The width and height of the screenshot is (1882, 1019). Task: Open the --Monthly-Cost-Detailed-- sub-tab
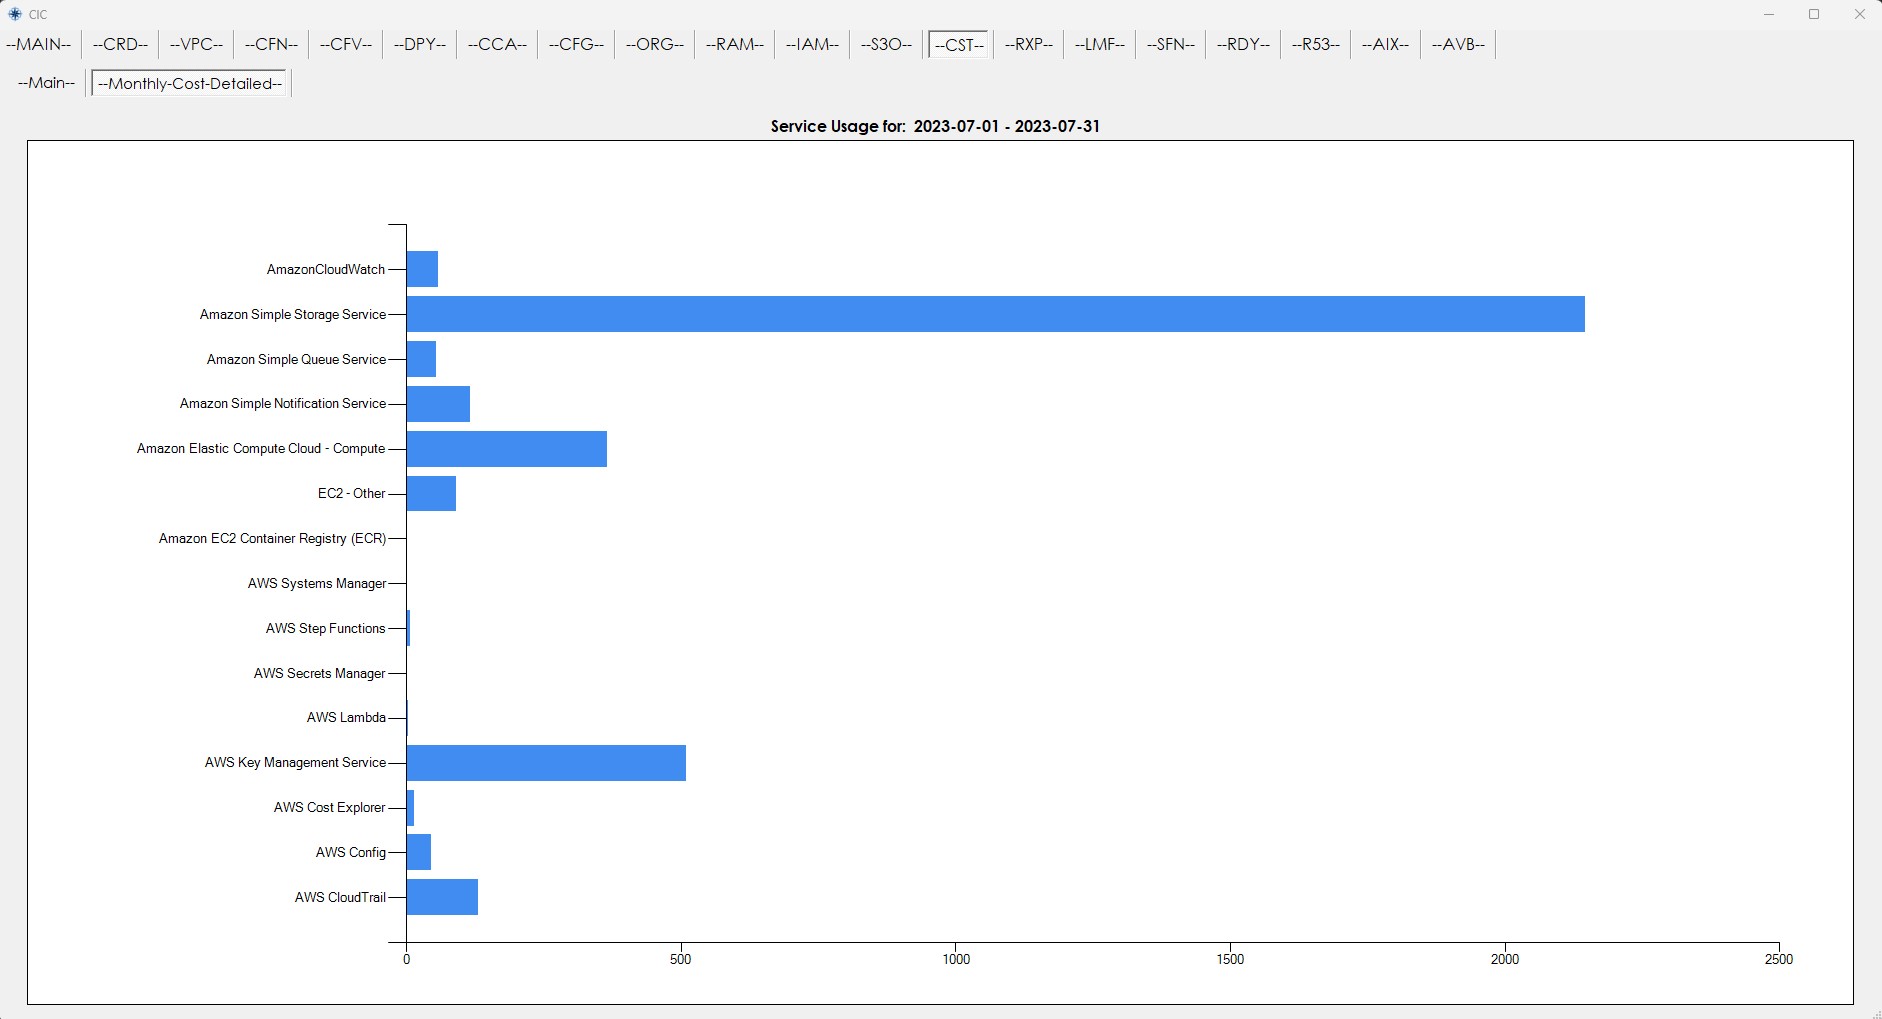point(190,83)
